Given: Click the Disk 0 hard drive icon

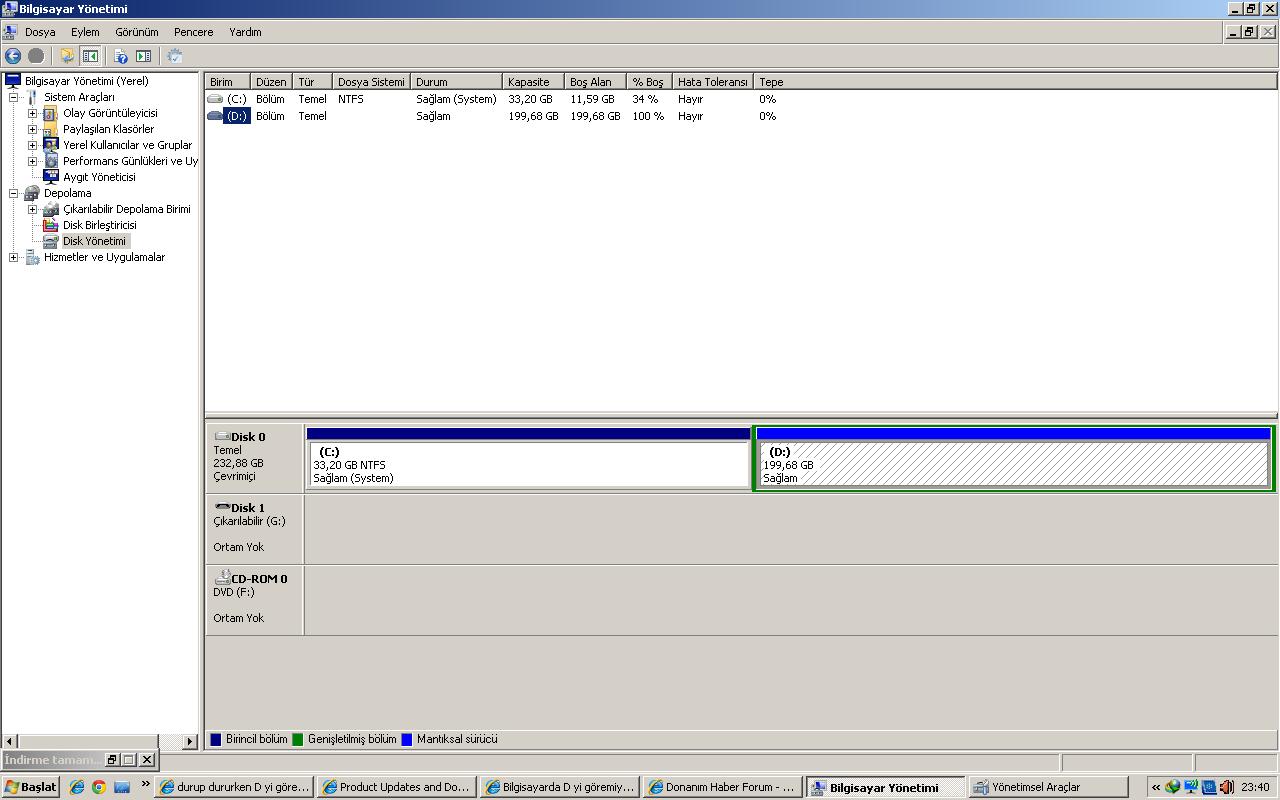Looking at the screenshot, I should pyautogui.click(x=222, y=437).
